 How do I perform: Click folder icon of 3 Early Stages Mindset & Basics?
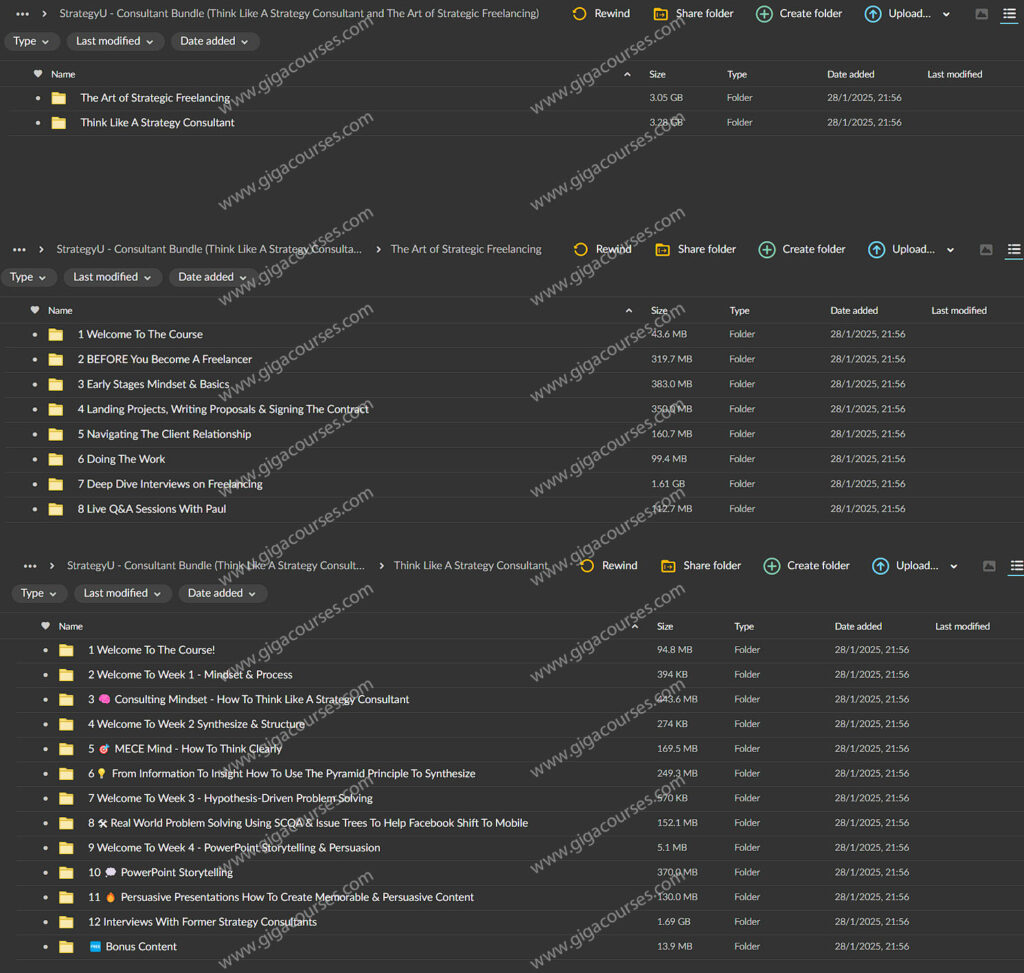coord(56,384)
